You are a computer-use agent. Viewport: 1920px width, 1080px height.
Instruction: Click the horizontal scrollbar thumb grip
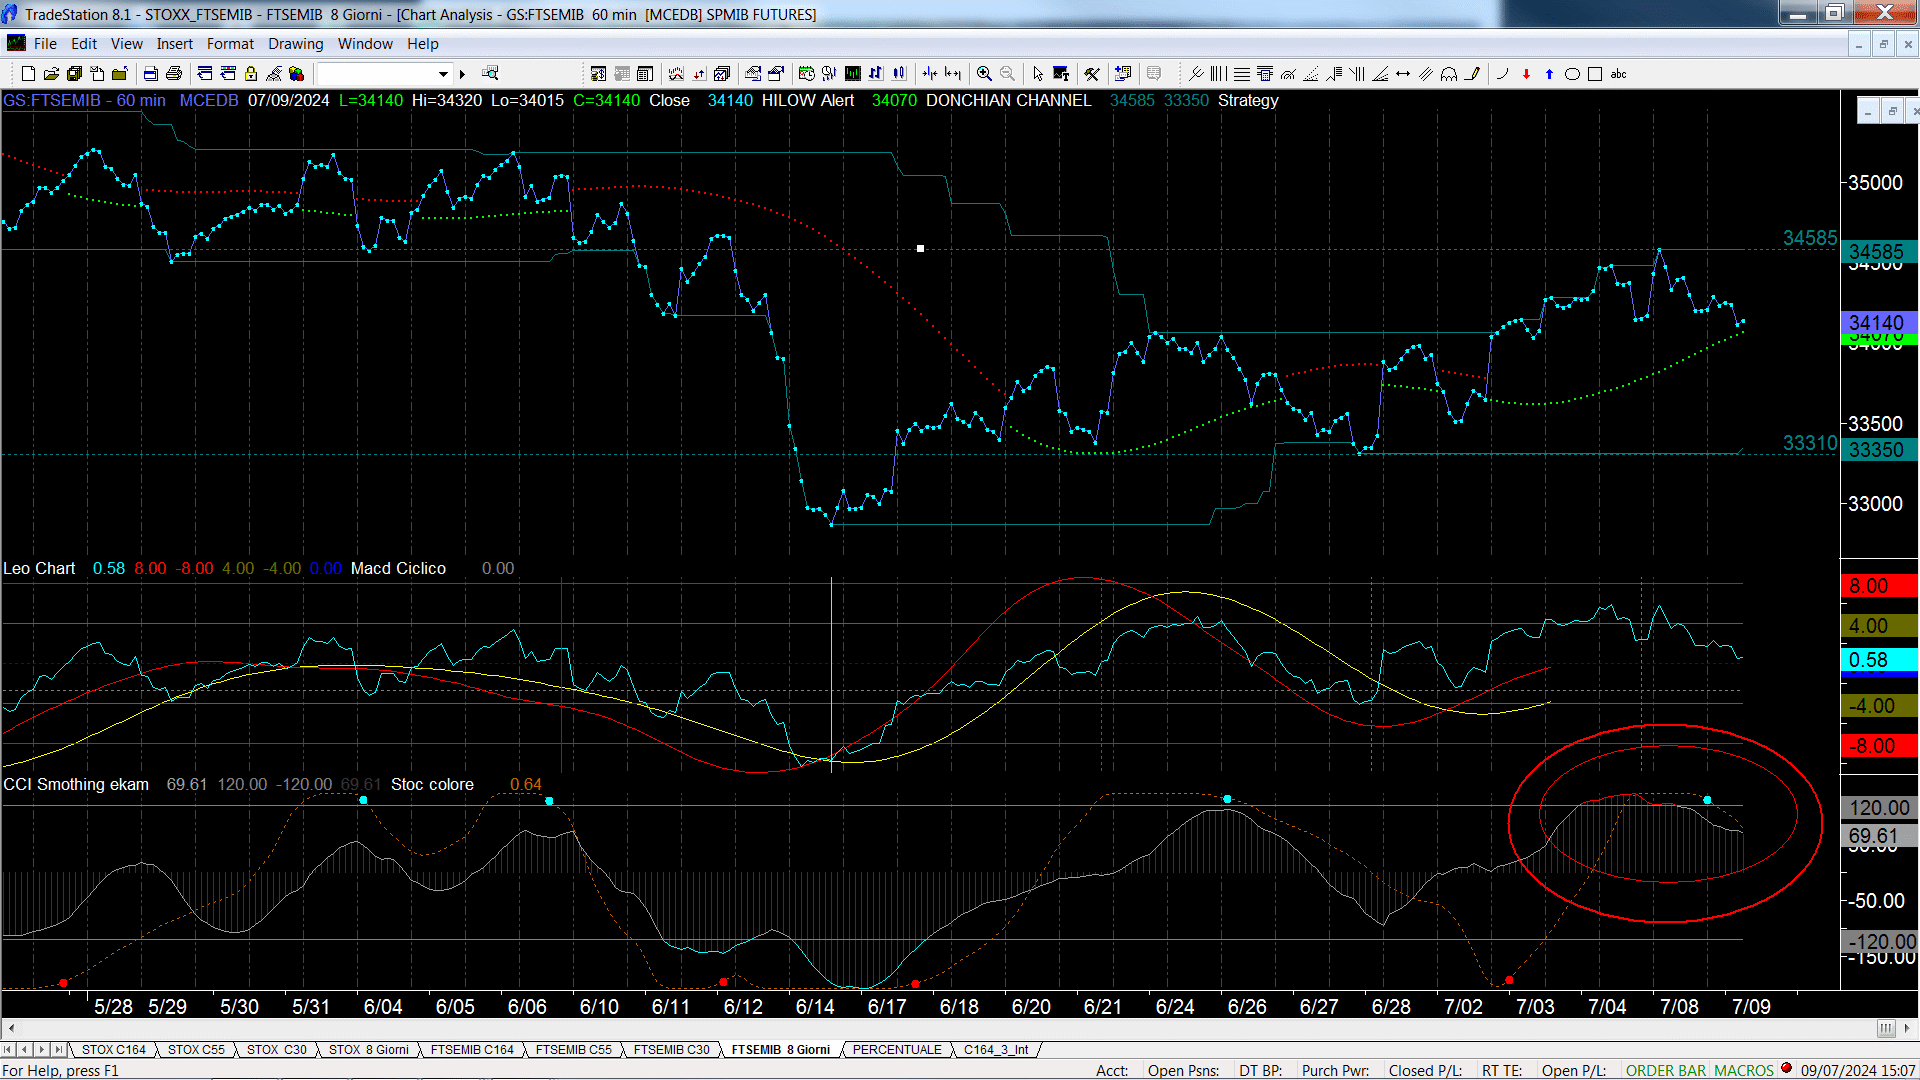click(x=1885, y=1028)
